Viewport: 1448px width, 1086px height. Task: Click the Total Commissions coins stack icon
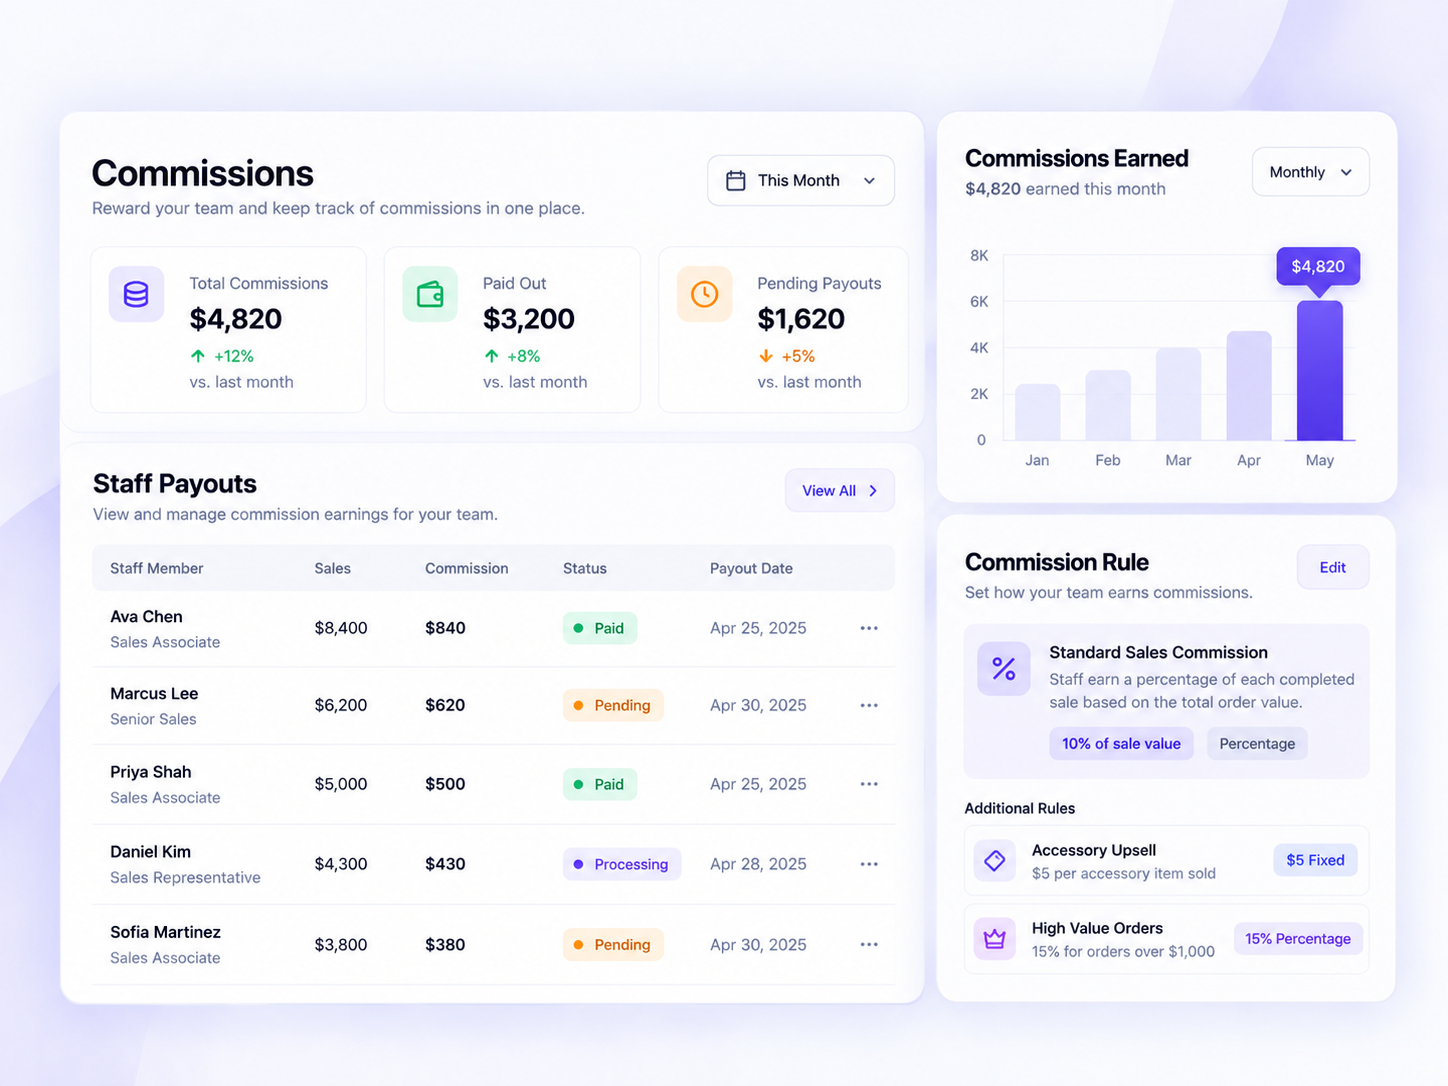pyautogui.click(x=136, y=294)
